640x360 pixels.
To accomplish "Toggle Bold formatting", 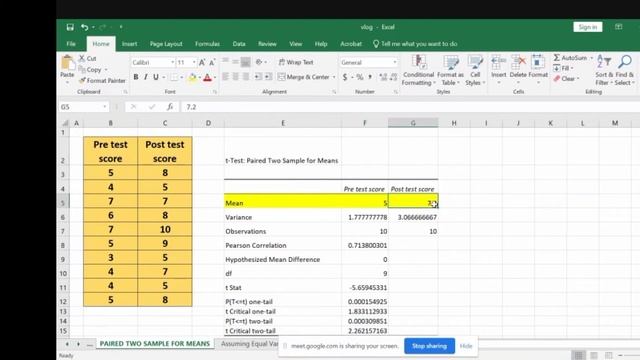I will coord(136,77).
